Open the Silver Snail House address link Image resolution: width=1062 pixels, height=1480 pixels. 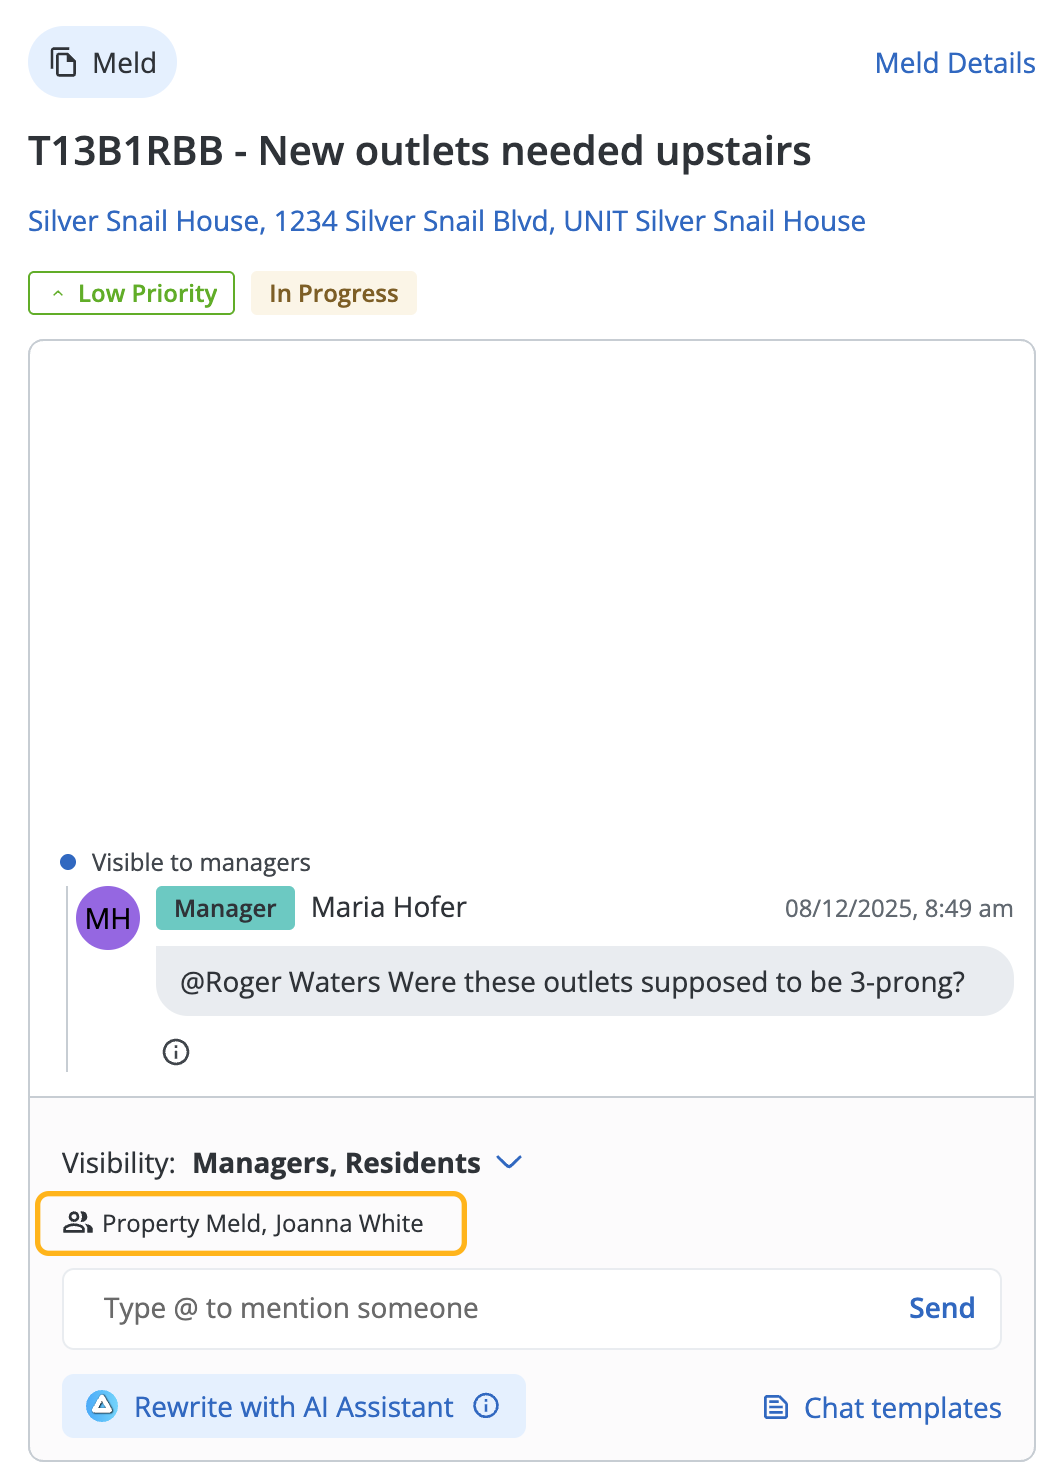[x=447, y=221]
